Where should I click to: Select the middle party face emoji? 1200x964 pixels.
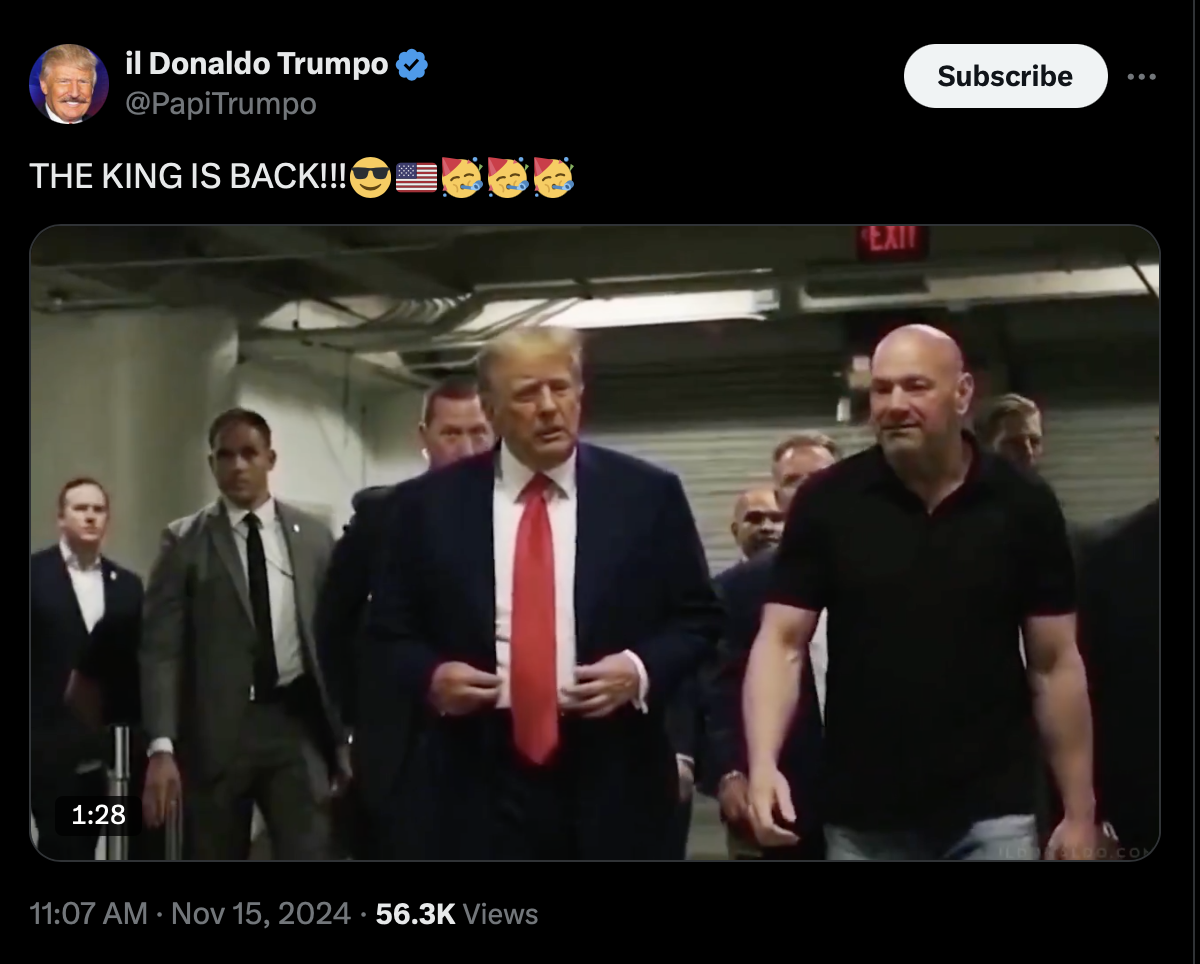508,177
